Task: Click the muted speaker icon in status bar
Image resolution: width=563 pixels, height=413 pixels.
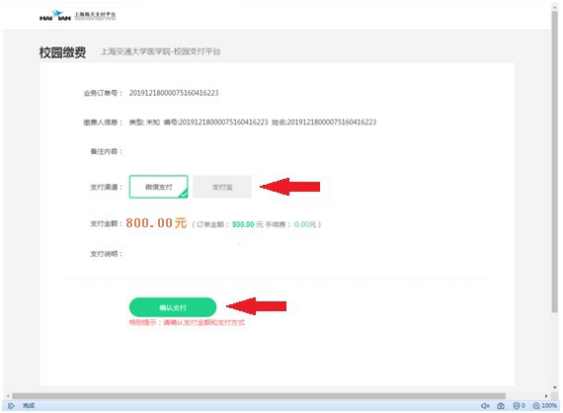Action: [x=485, y=406]
